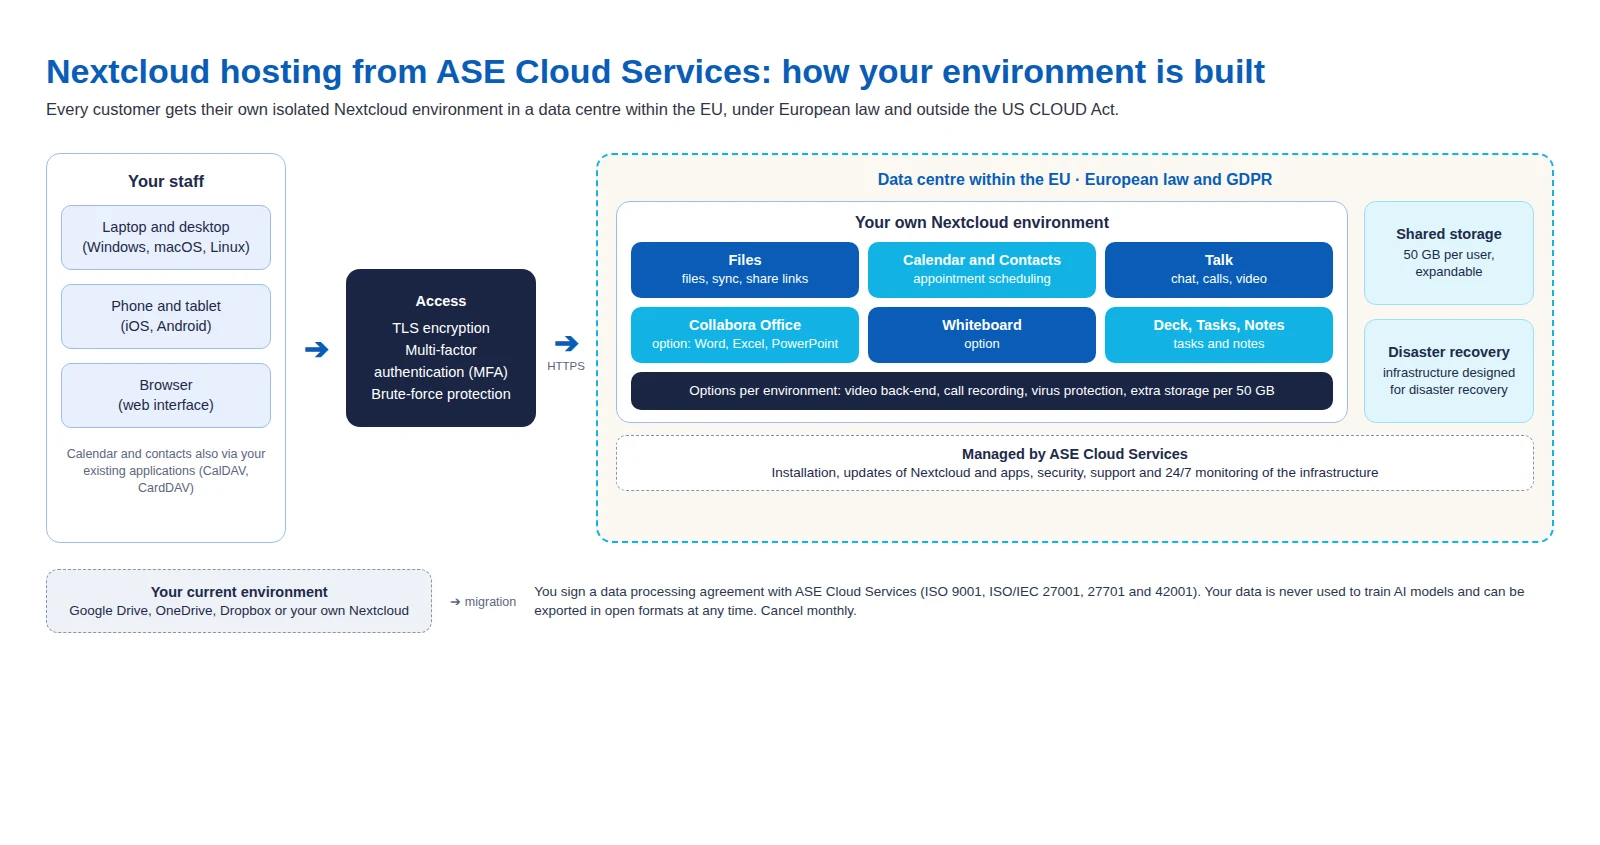The width and height of the screenshot is (1600, 845).
Task: Click the Collabora Office tile
Action: [745, 335]
